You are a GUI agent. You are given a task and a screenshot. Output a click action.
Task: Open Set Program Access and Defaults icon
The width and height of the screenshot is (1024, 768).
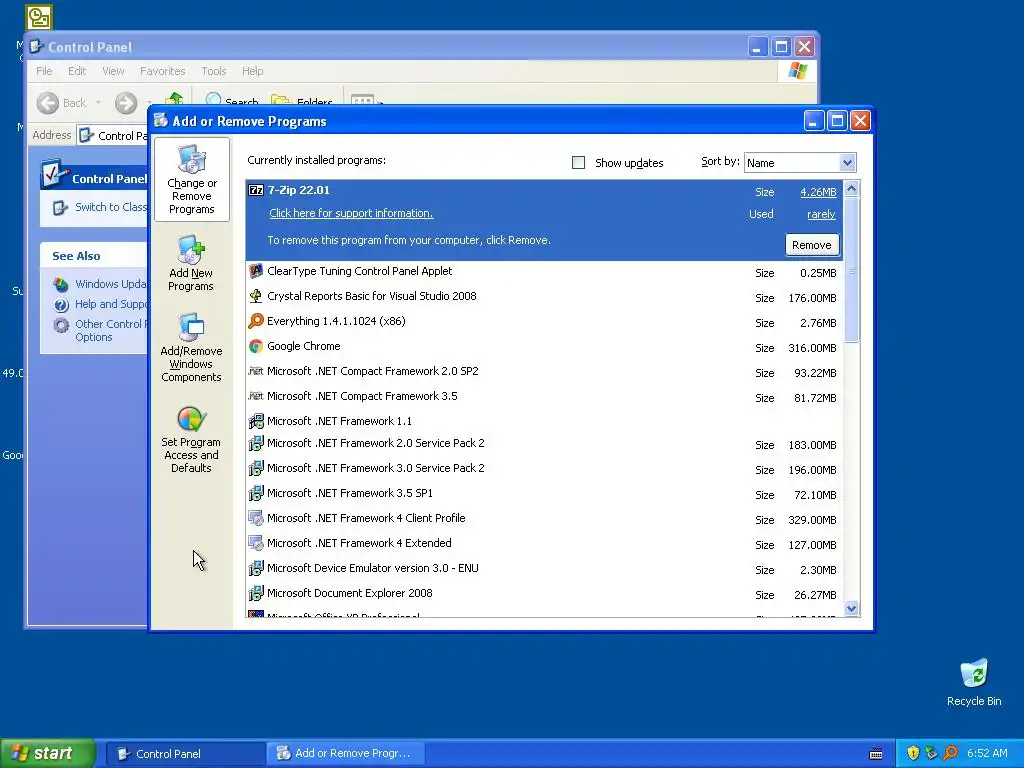tap(191, 419)
